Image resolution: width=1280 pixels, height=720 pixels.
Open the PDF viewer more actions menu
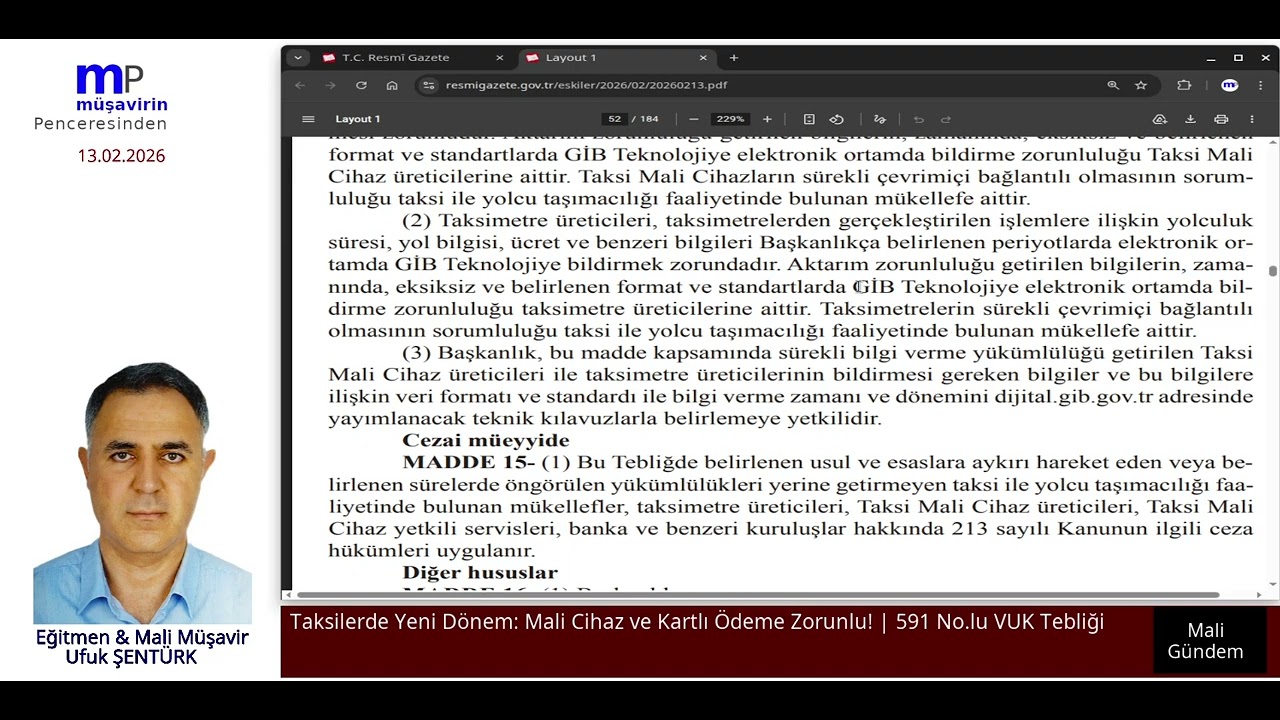[1251, 119]
